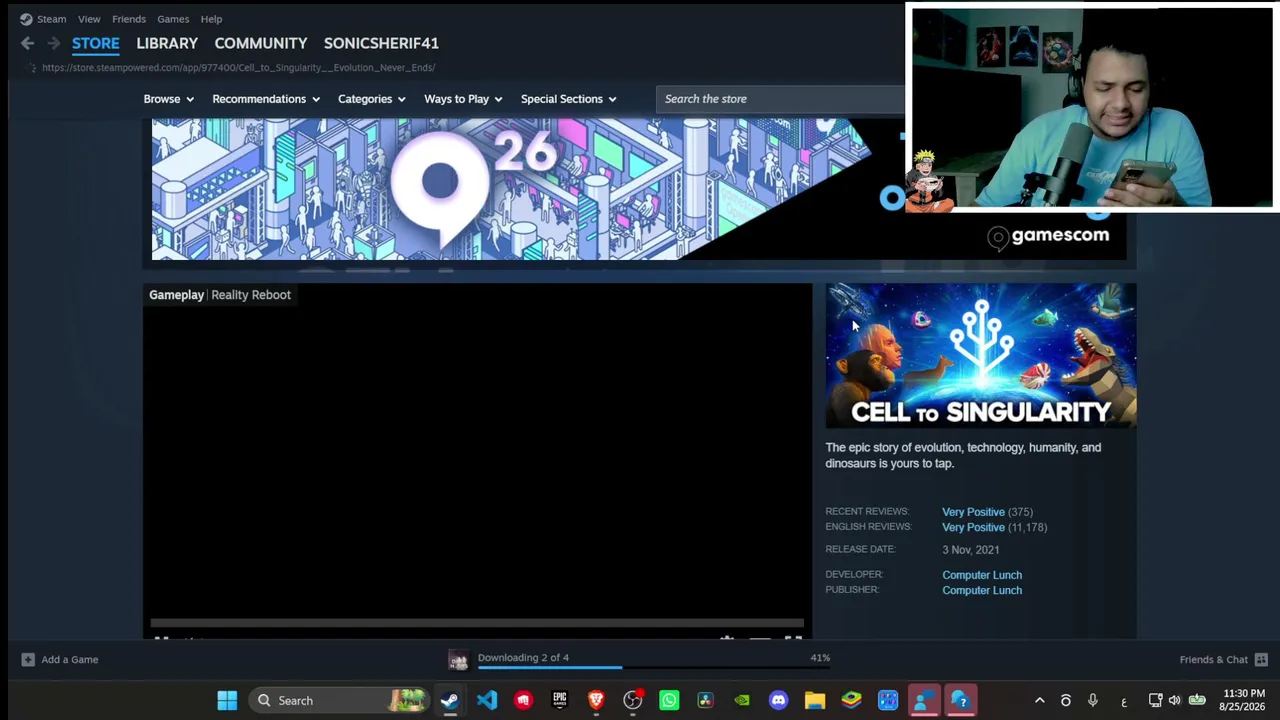1280x720 pixels.
Task: Click the network tray icon
Action: 1156,701
